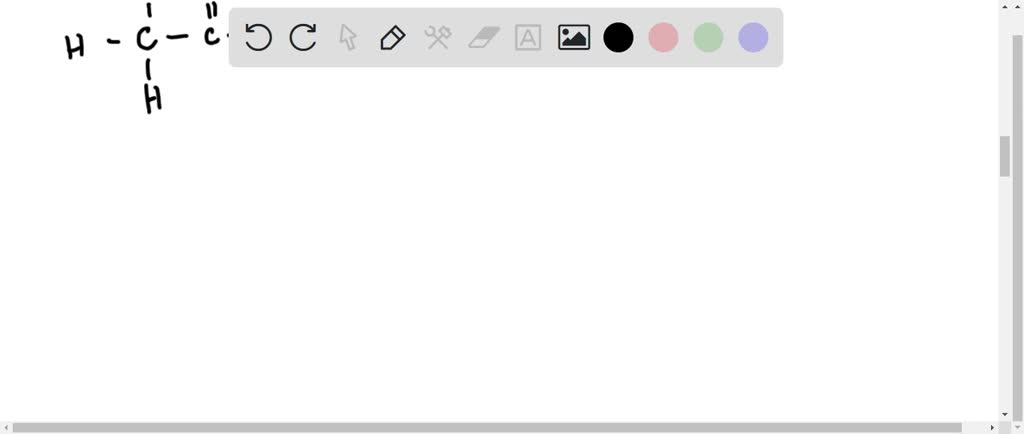
Task: Select the pointer selection tool
Action: 348,37
